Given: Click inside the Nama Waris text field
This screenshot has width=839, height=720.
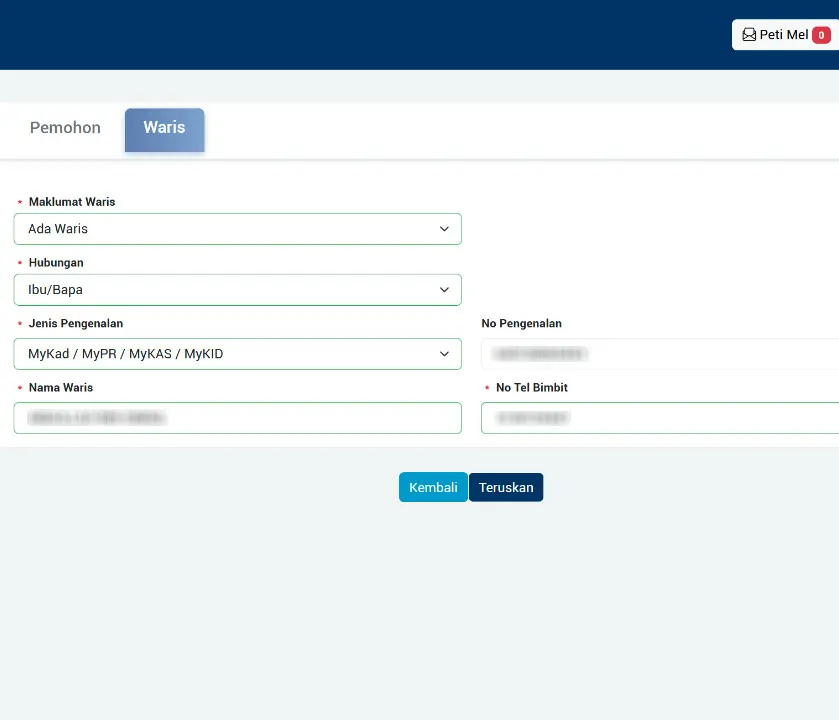Looking at the screenshot, I should 237,418.
